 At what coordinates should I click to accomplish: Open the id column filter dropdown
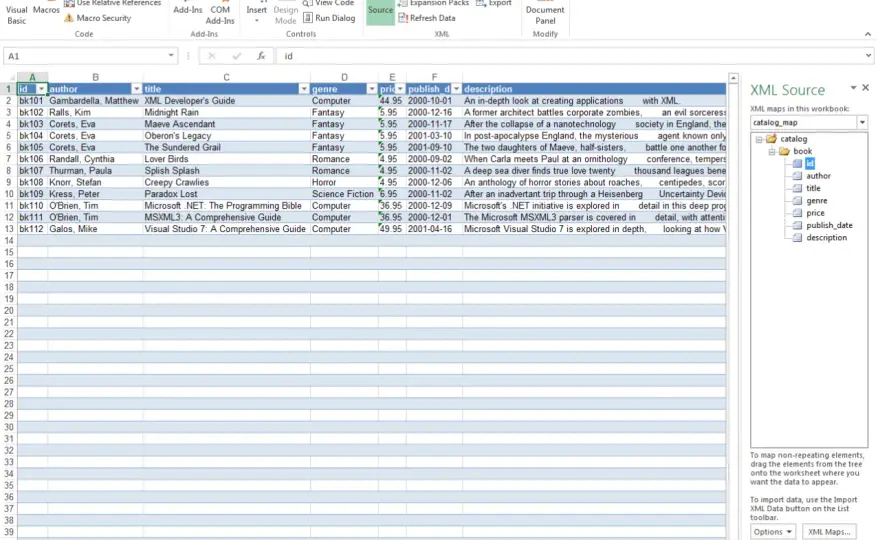41,89
